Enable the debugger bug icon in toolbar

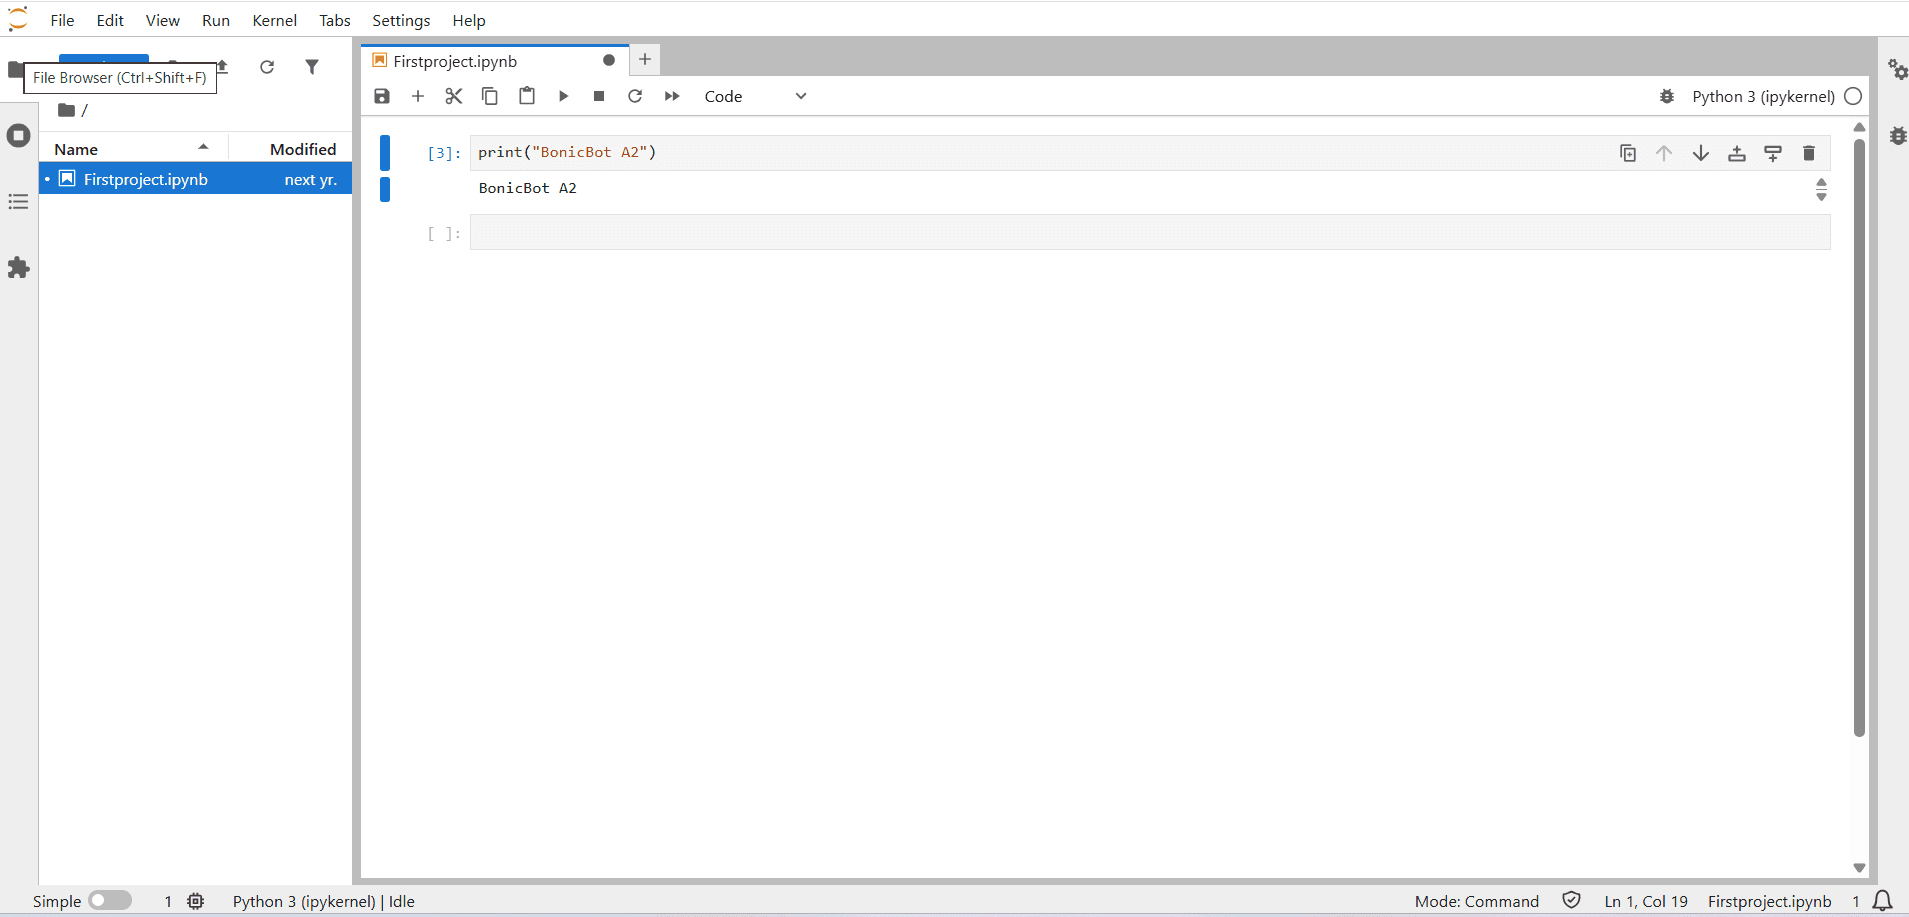[1667, 96]
